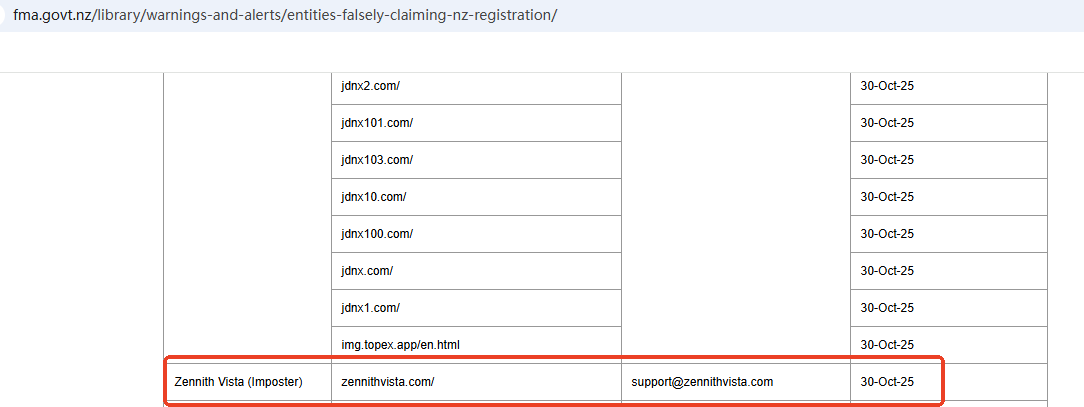1084x407 pixels.
Task: Click the zennithvista.com/ website cell
Action: pos(388,382)
